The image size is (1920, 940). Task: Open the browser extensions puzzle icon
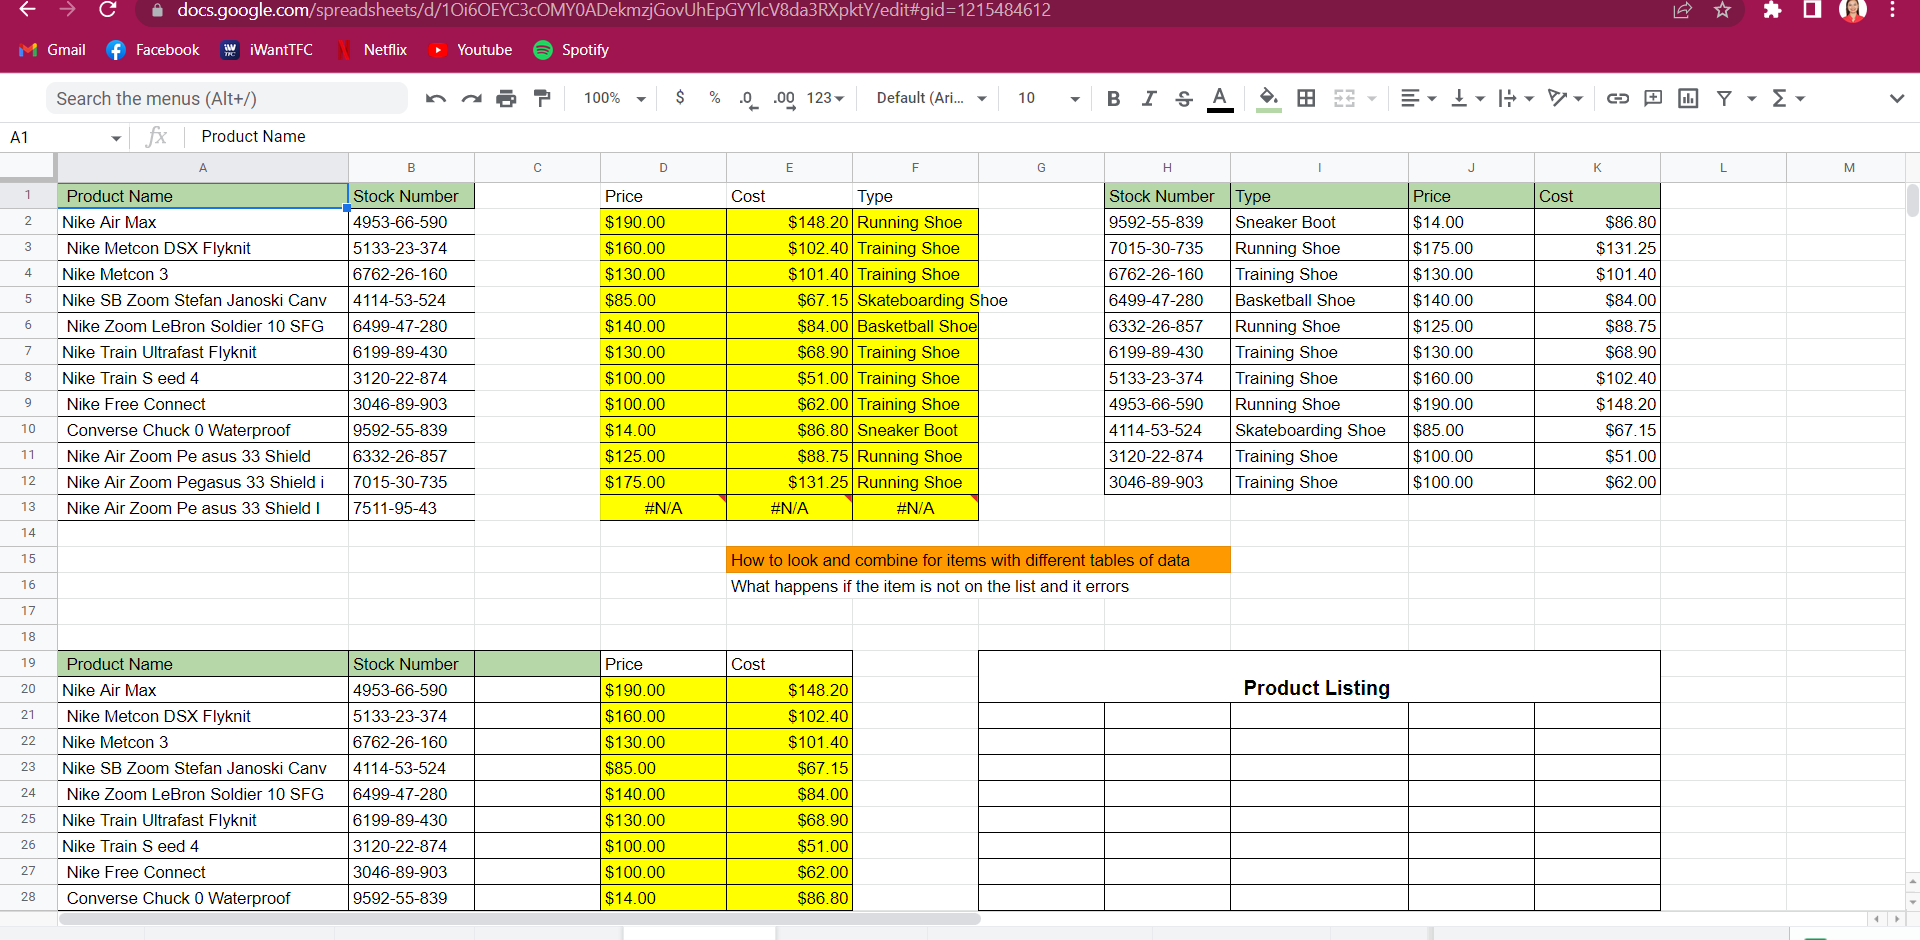pos(1772,10)
